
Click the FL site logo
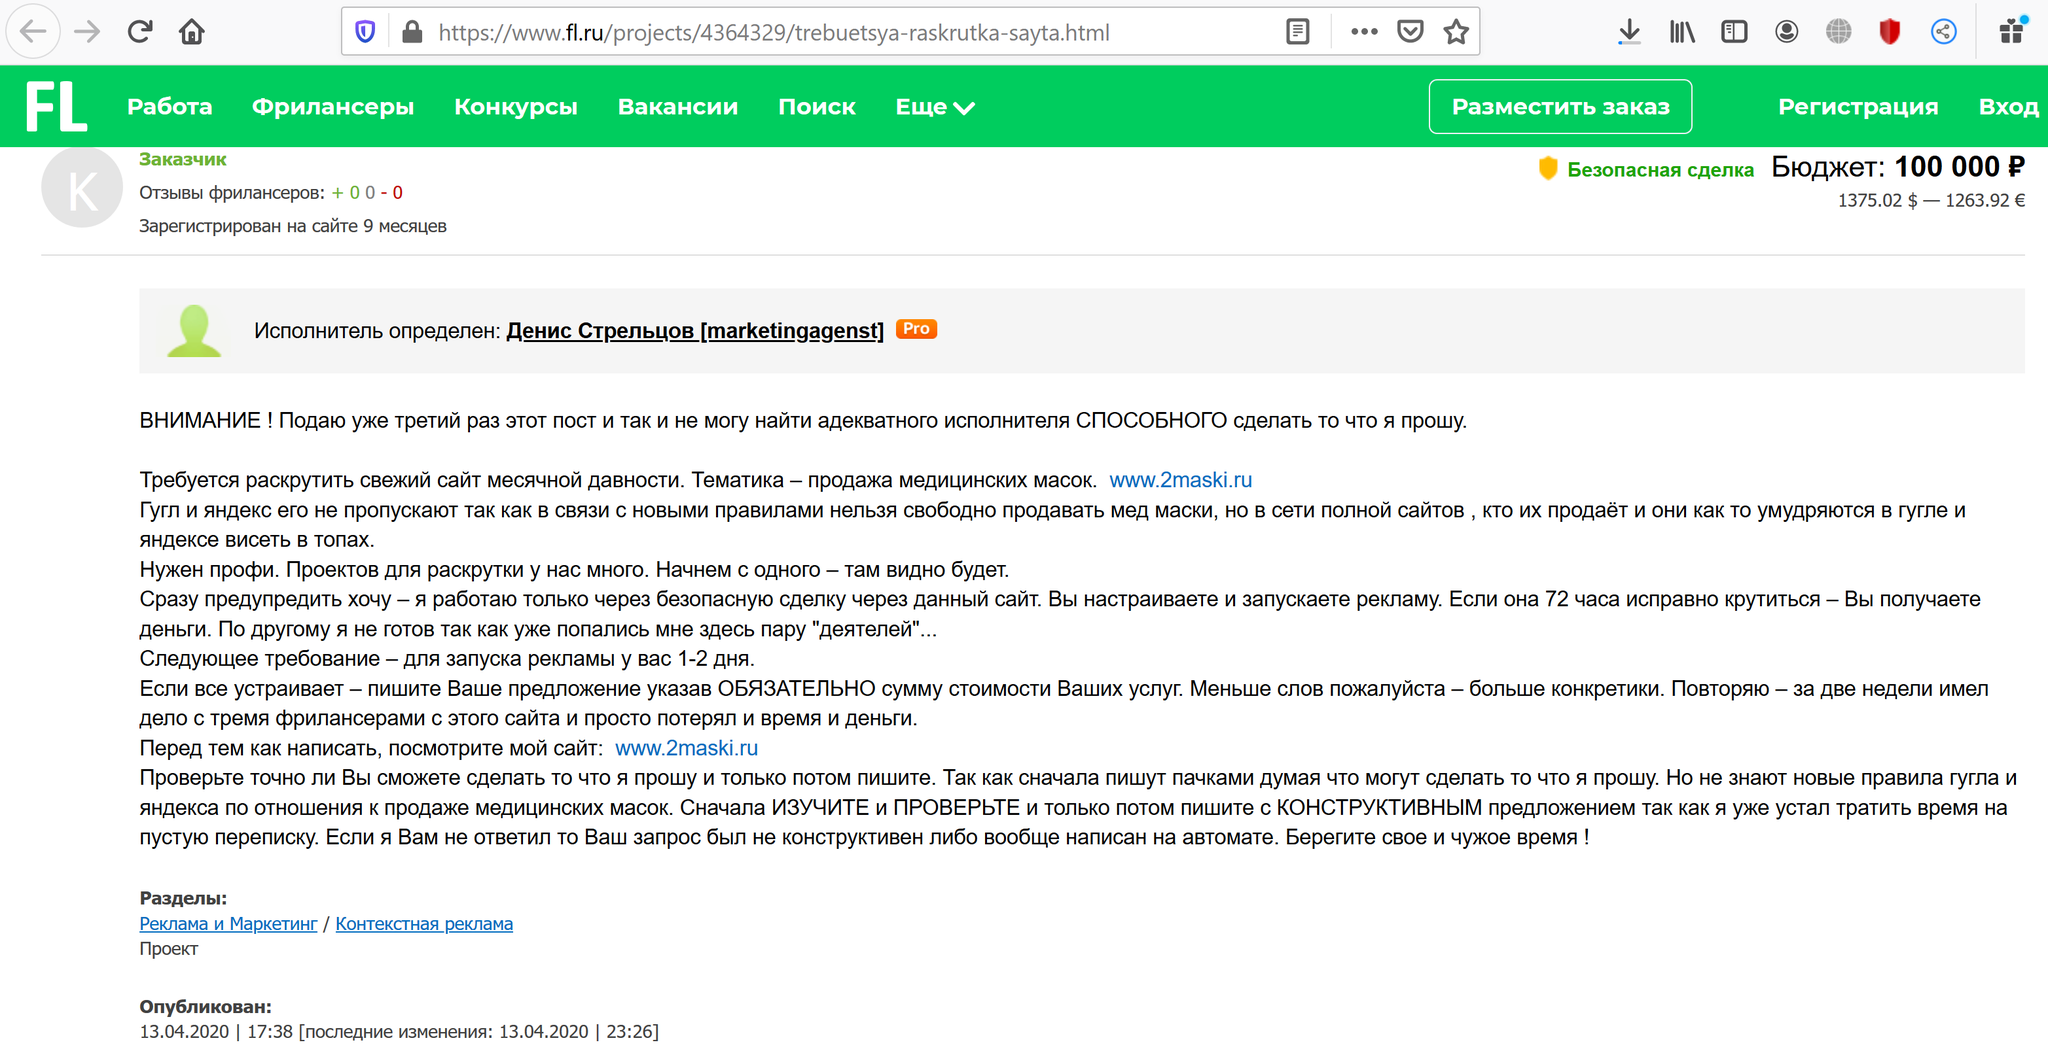[56, 106]
